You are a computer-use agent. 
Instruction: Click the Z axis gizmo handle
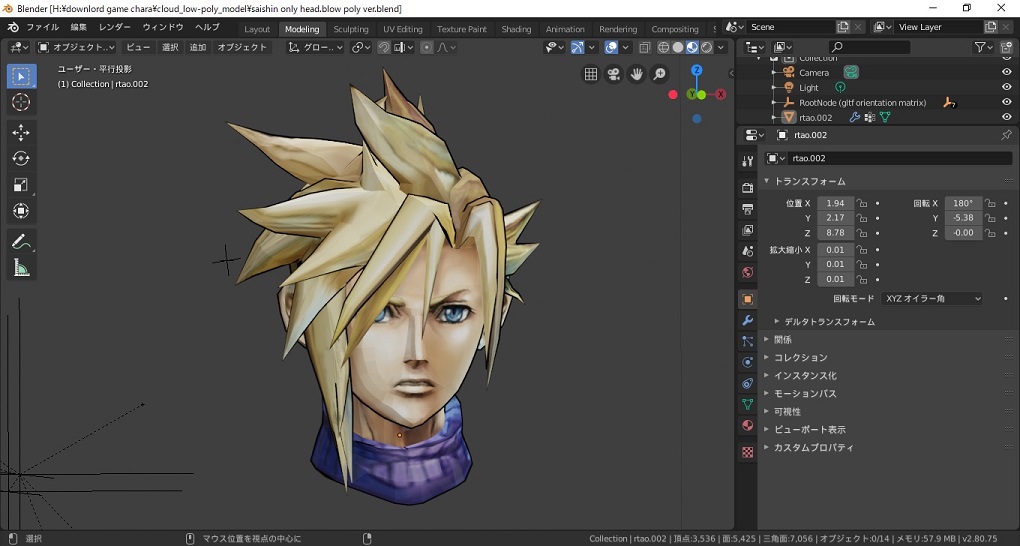(697, 70)
